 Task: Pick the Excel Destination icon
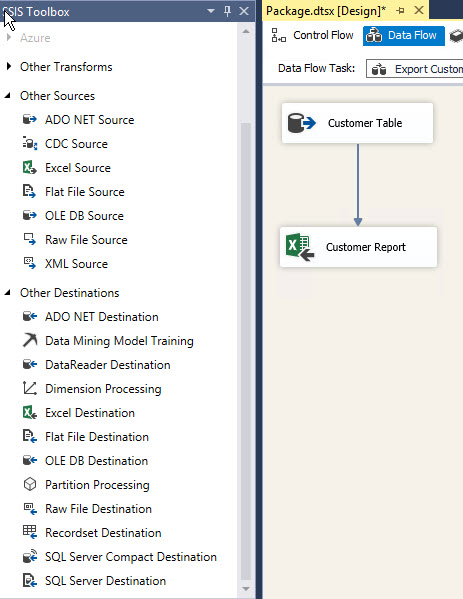pyautogui.click(x=29, y=413)
